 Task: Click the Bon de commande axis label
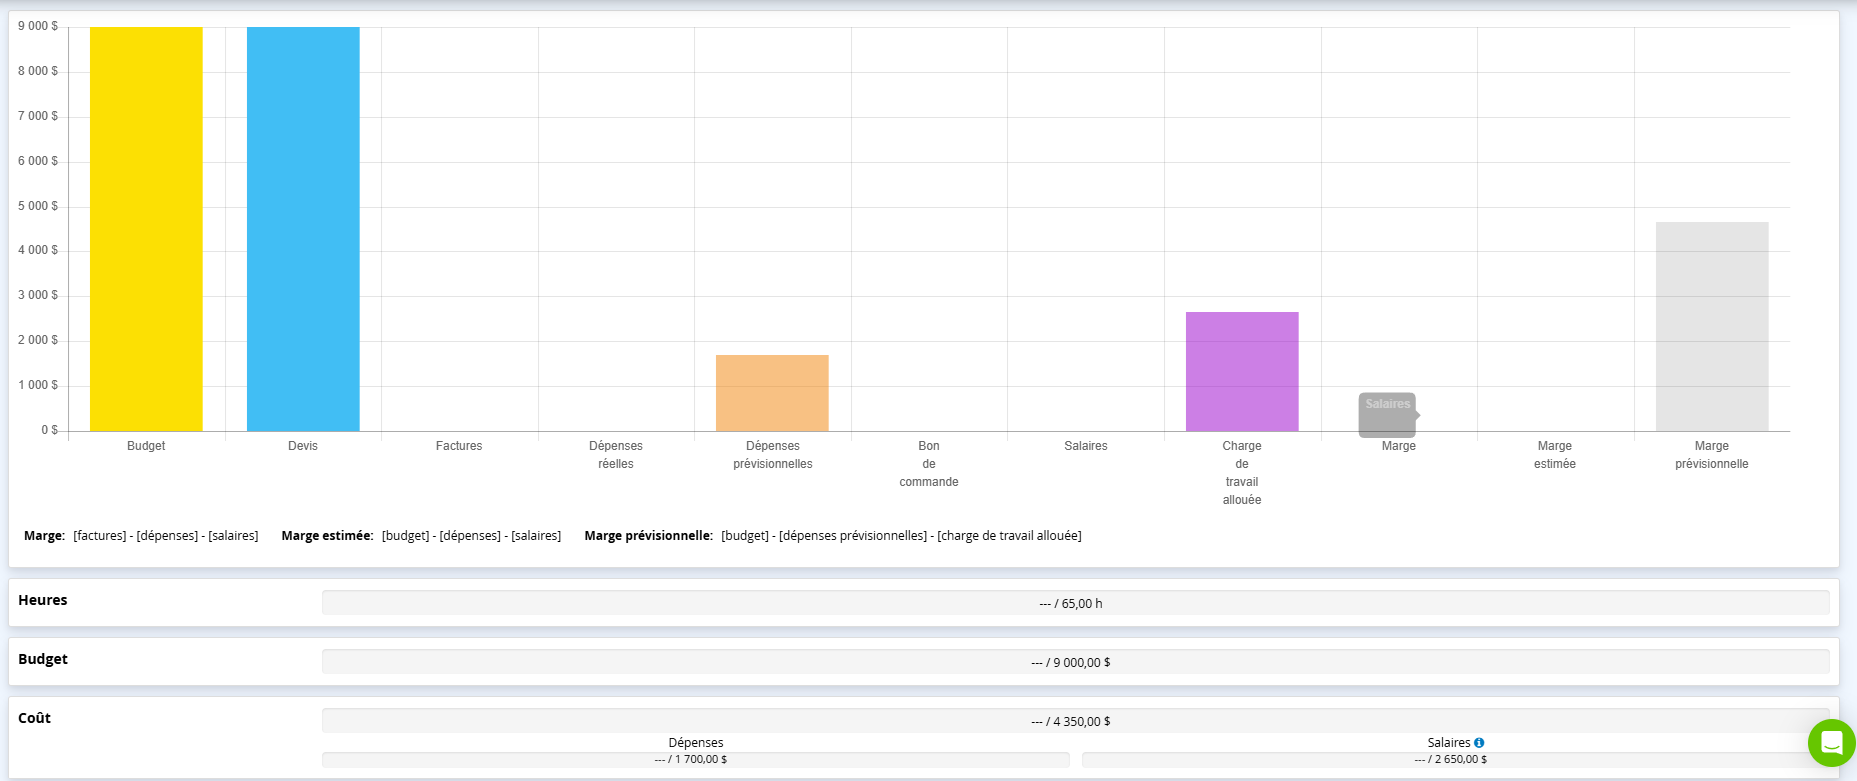929,464
